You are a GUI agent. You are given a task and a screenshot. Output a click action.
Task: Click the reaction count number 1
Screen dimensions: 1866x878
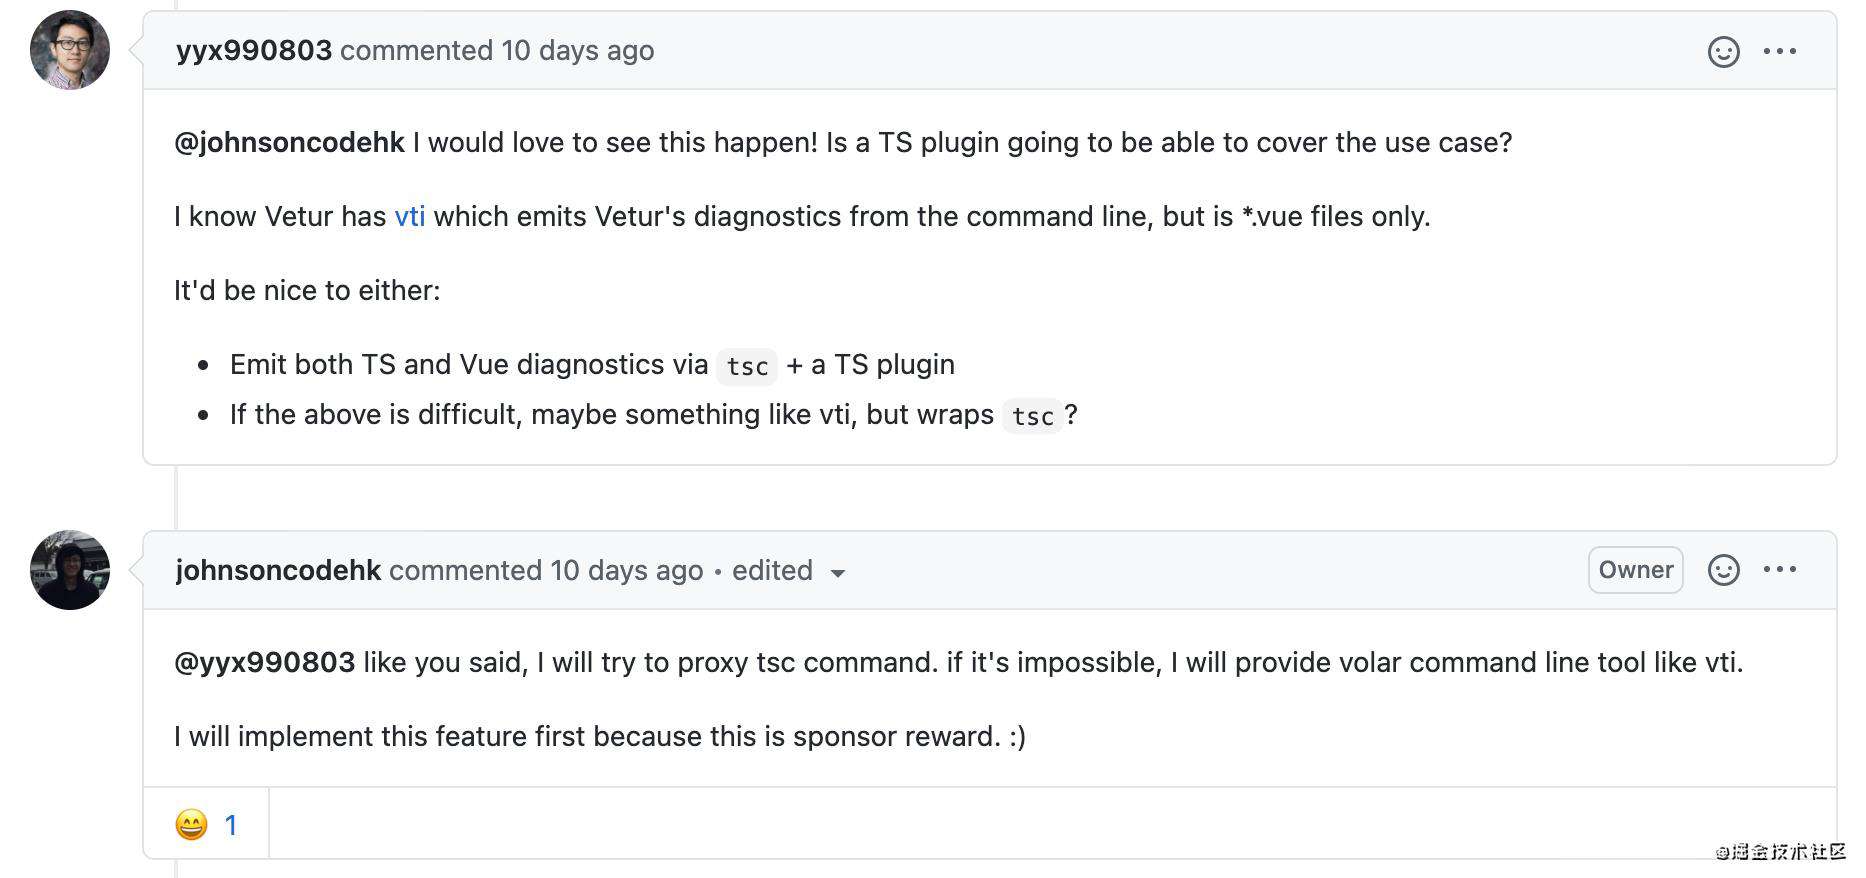click(231, 825)
